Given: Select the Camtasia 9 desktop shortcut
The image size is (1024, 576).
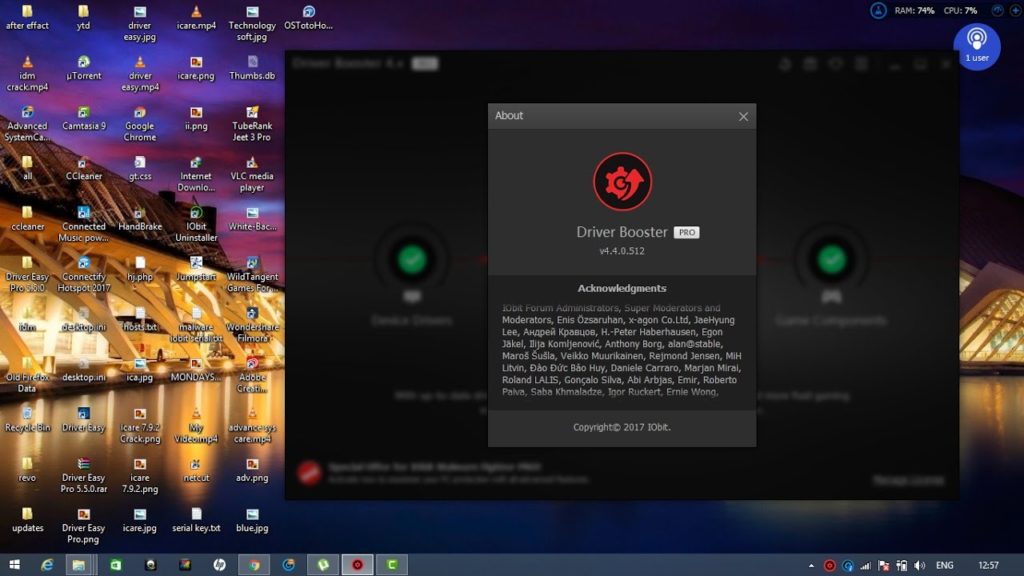Looking at the screenshot, I should pos(84,118).
